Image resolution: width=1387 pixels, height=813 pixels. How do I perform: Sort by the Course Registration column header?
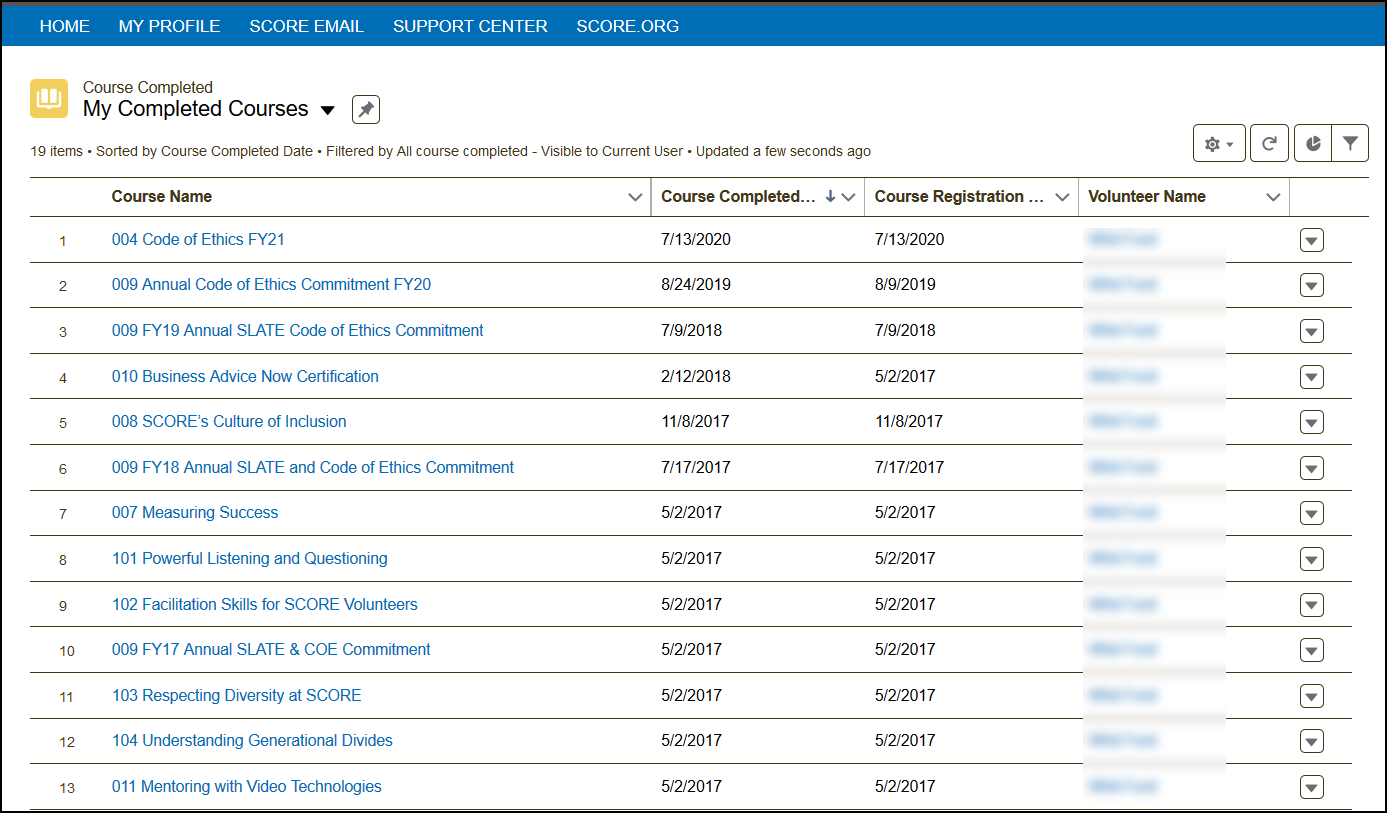pos(957,196)
